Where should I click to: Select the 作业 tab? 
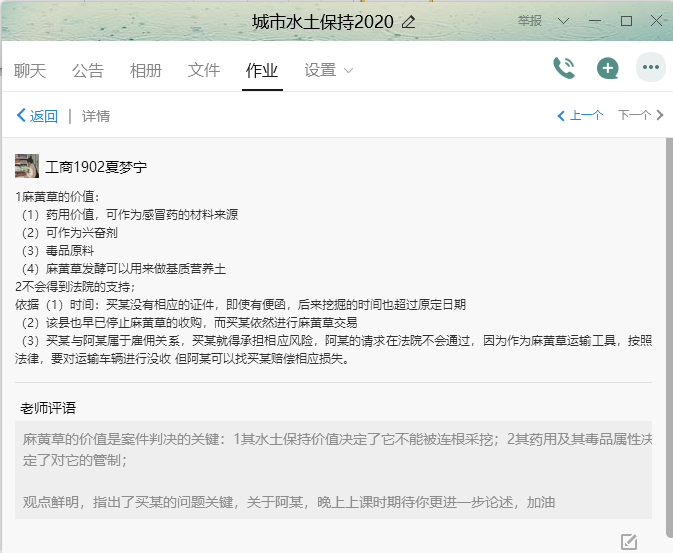tap(262, 70)
